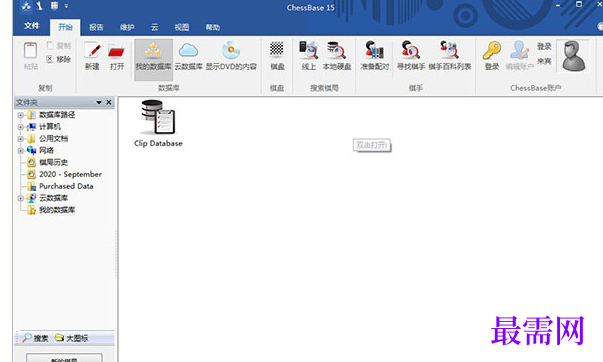The width and height of the screenshot is (603, 362).
Task: Click the Remove (移除) ribbon button
Action: (x=58, y=59)
